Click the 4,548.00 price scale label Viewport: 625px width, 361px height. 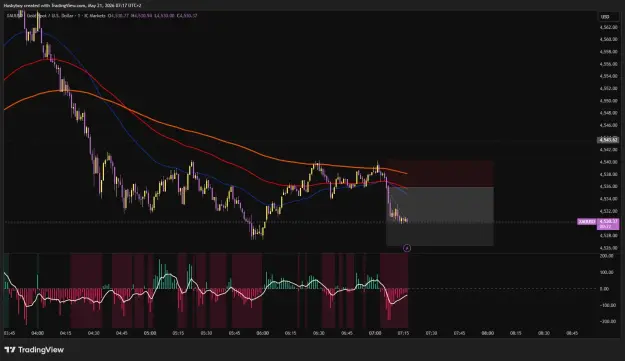(x=608, y=113)
